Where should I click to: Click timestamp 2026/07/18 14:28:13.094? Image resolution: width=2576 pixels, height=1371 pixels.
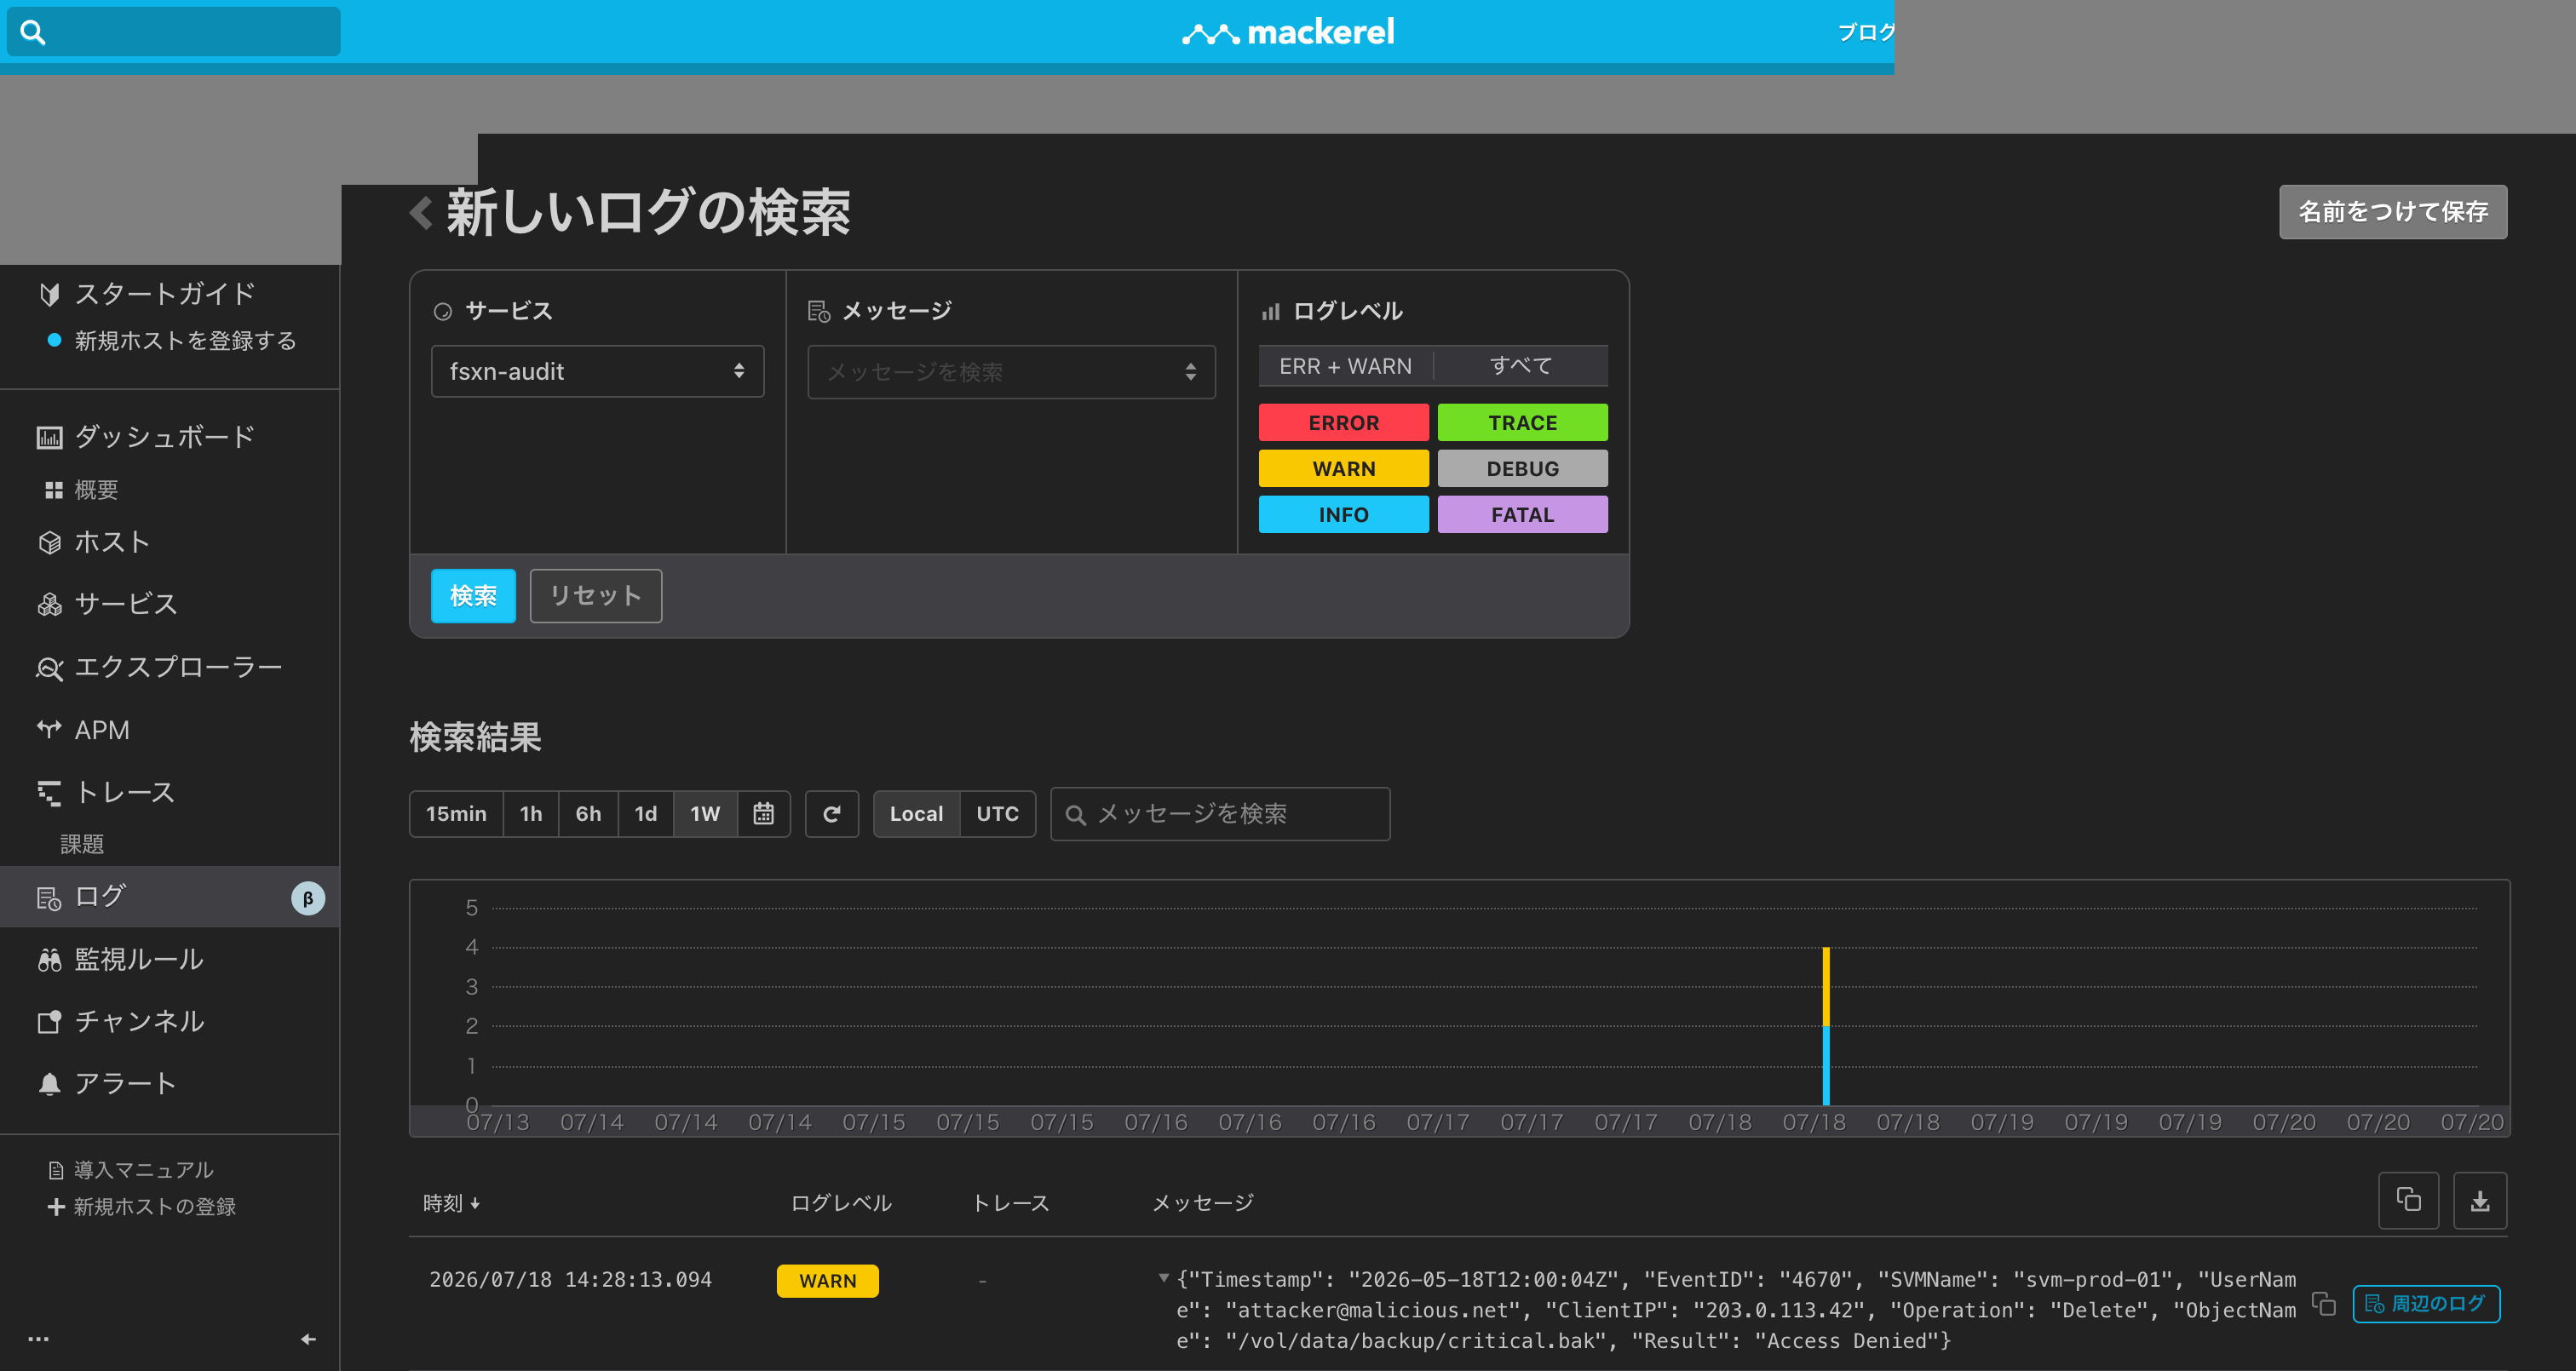[570, 1280]
